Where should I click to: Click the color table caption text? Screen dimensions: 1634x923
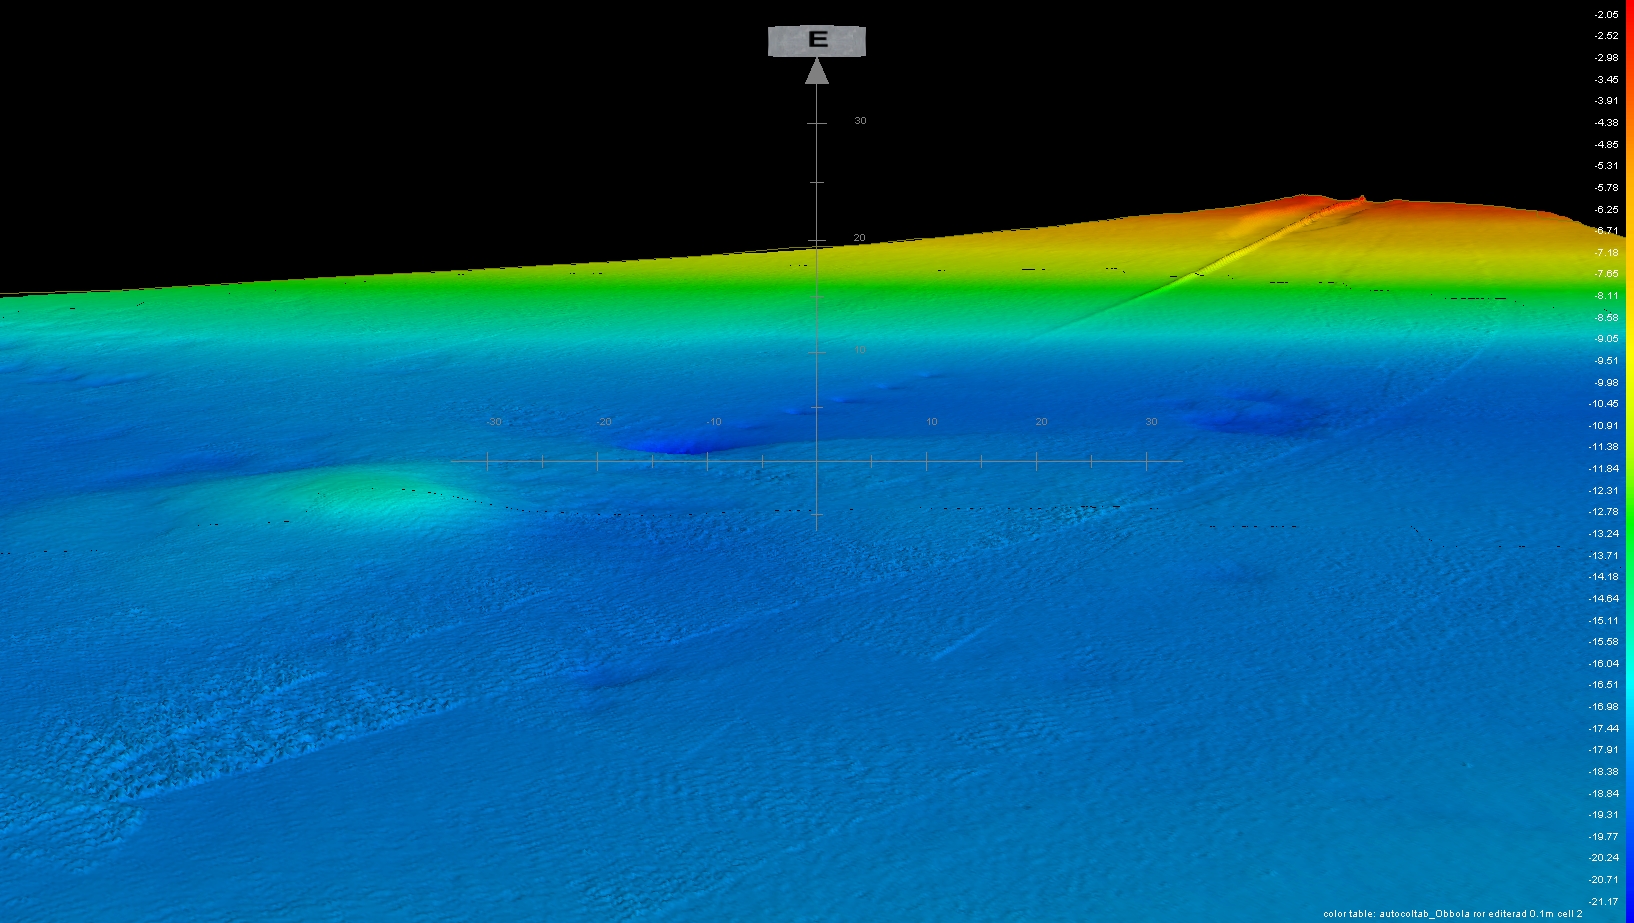1452,914
